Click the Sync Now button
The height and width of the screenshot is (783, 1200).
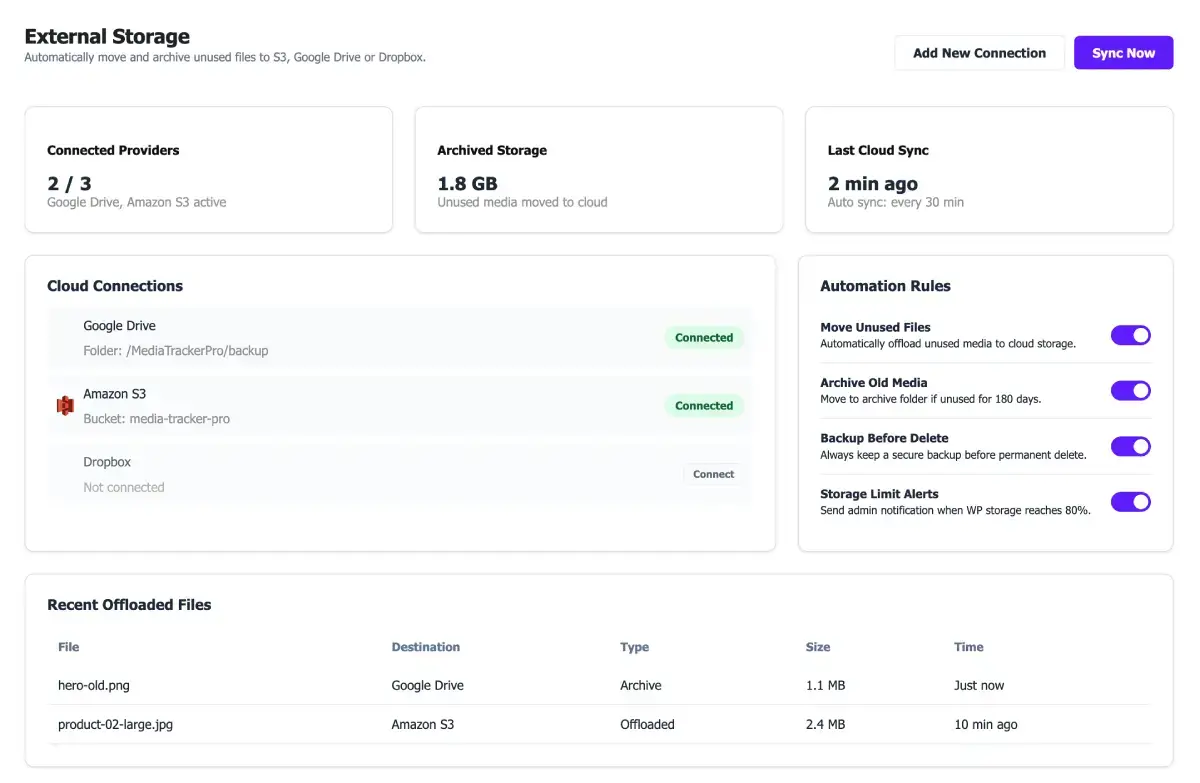pos(1123,53)
